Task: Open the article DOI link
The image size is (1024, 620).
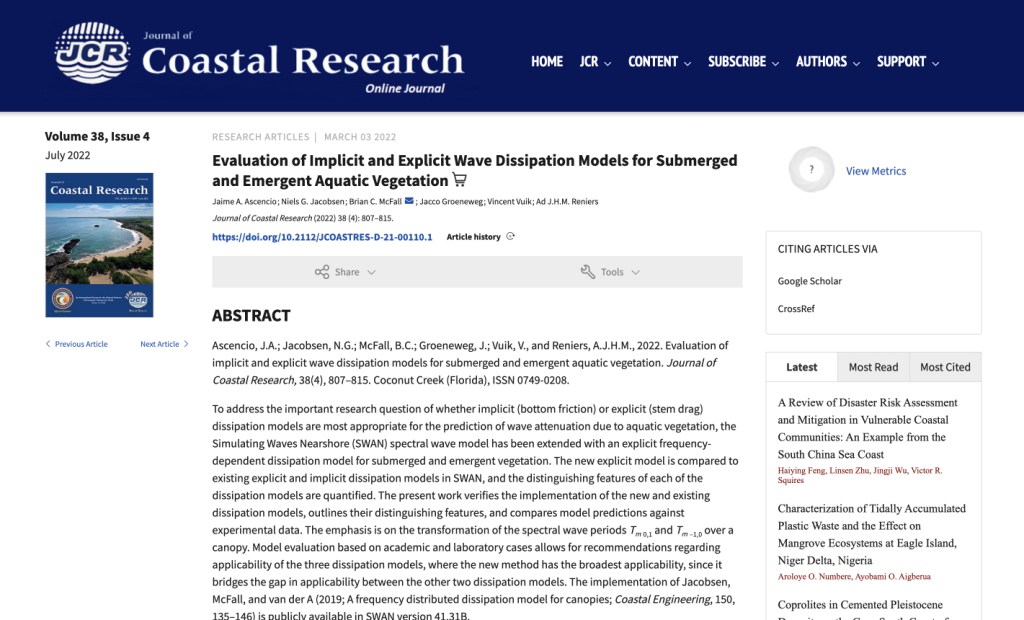Action: [322, 237]
